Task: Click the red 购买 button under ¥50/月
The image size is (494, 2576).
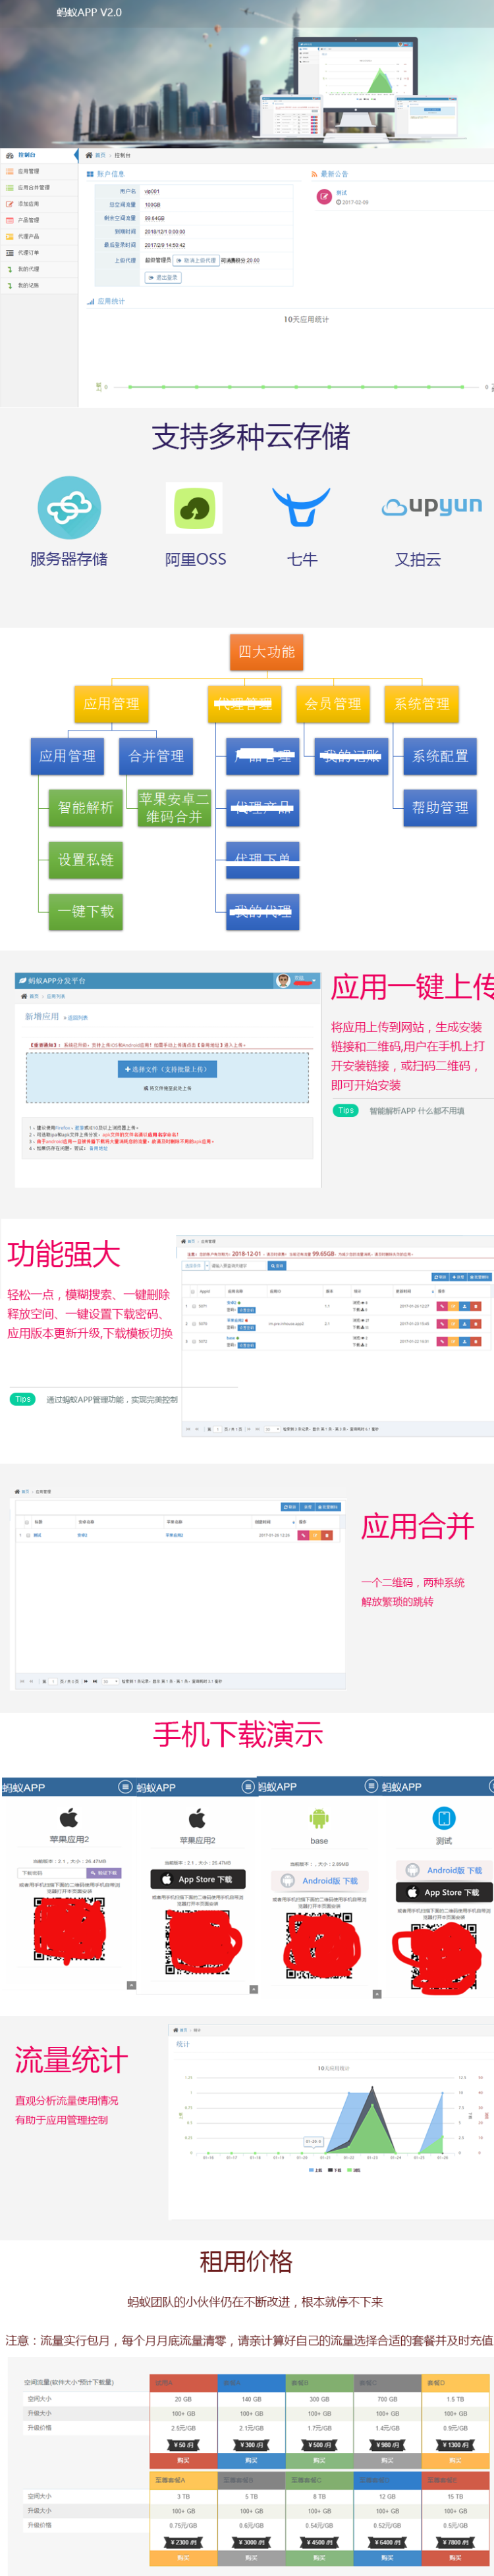Action: pos(183,2460)
